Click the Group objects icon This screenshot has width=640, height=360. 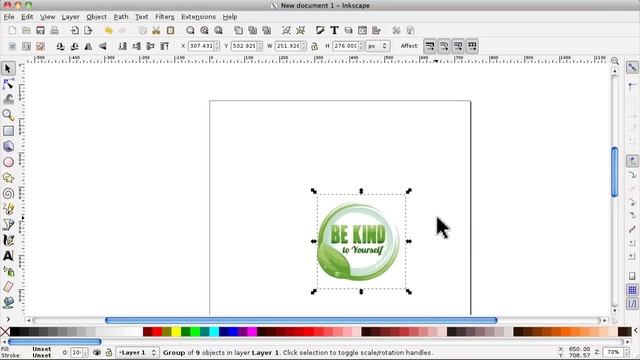coord(287,31)
